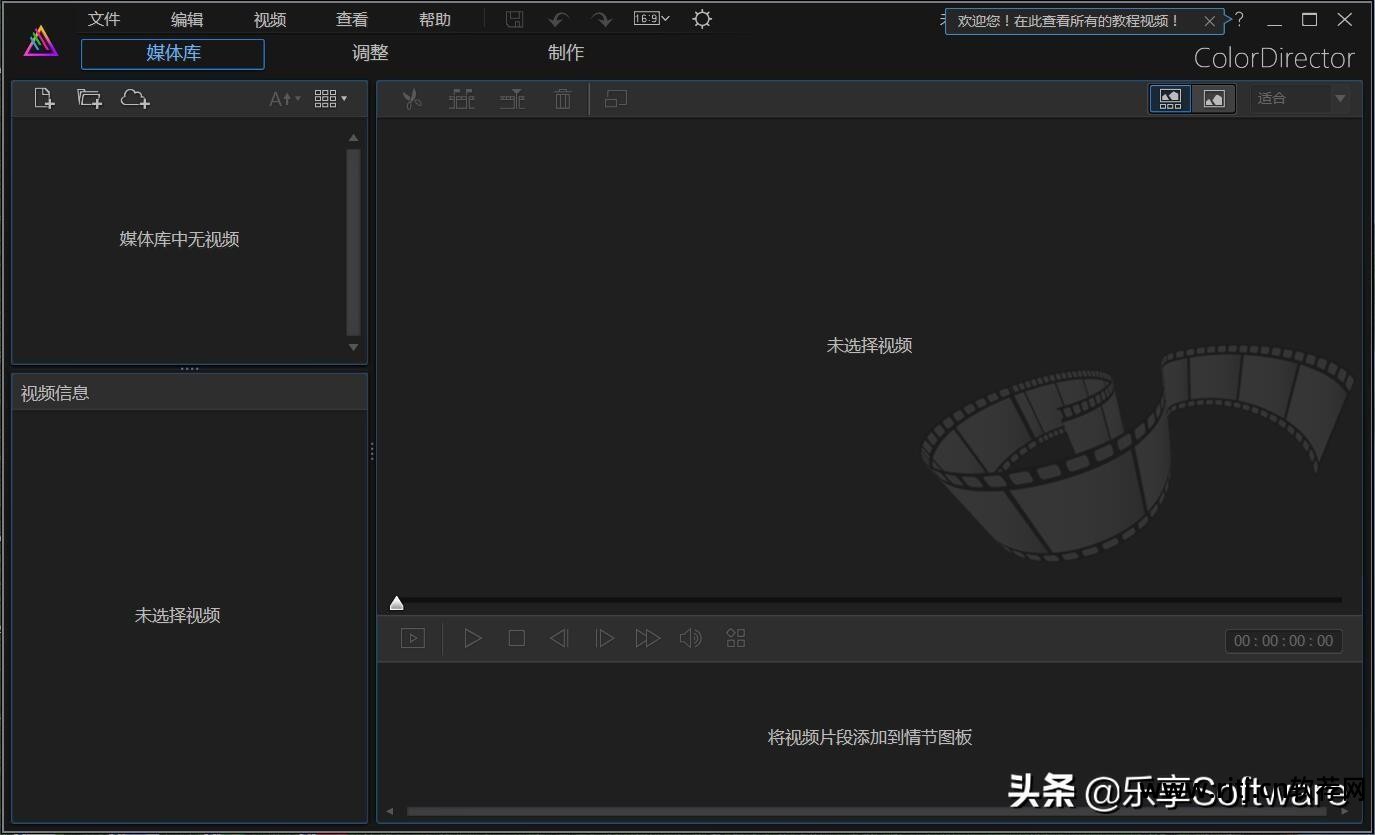Click the speaker volume icon
The image size is (1375, 835).
point(691,638)
